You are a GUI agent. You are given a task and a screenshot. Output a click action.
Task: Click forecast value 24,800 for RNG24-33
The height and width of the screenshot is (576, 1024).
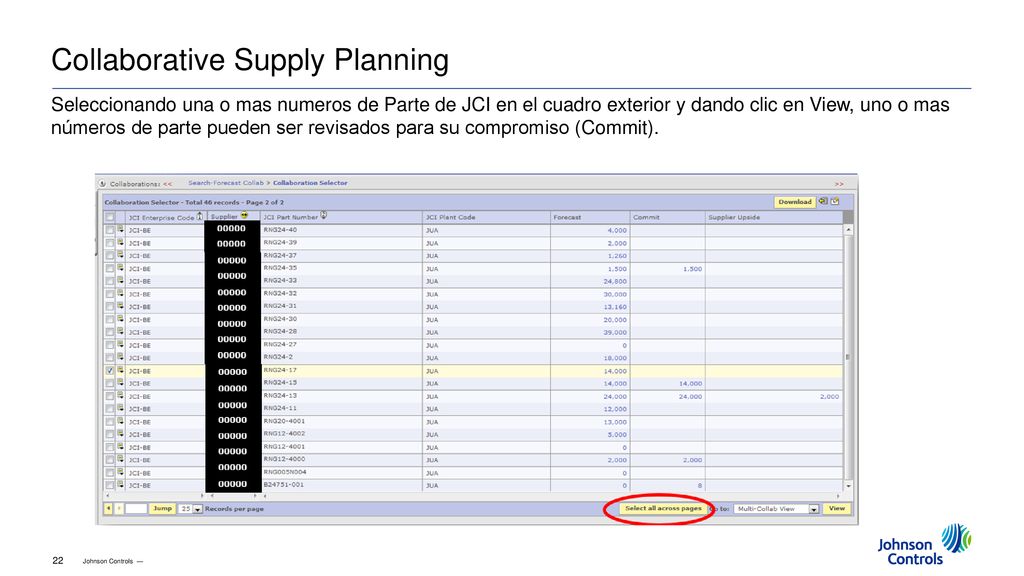point(615,281)
